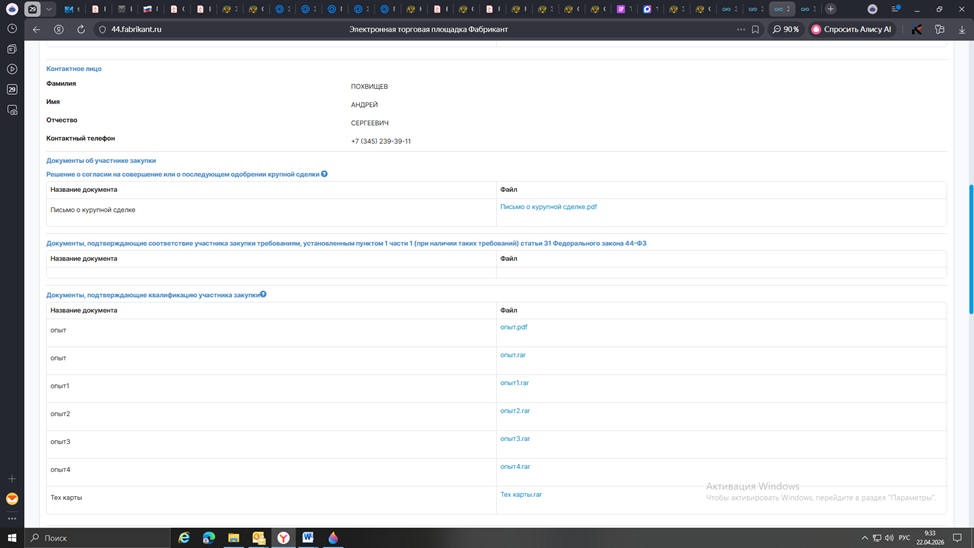
Task: Open the Тех карты.rar file link
Action: (521, 495)
